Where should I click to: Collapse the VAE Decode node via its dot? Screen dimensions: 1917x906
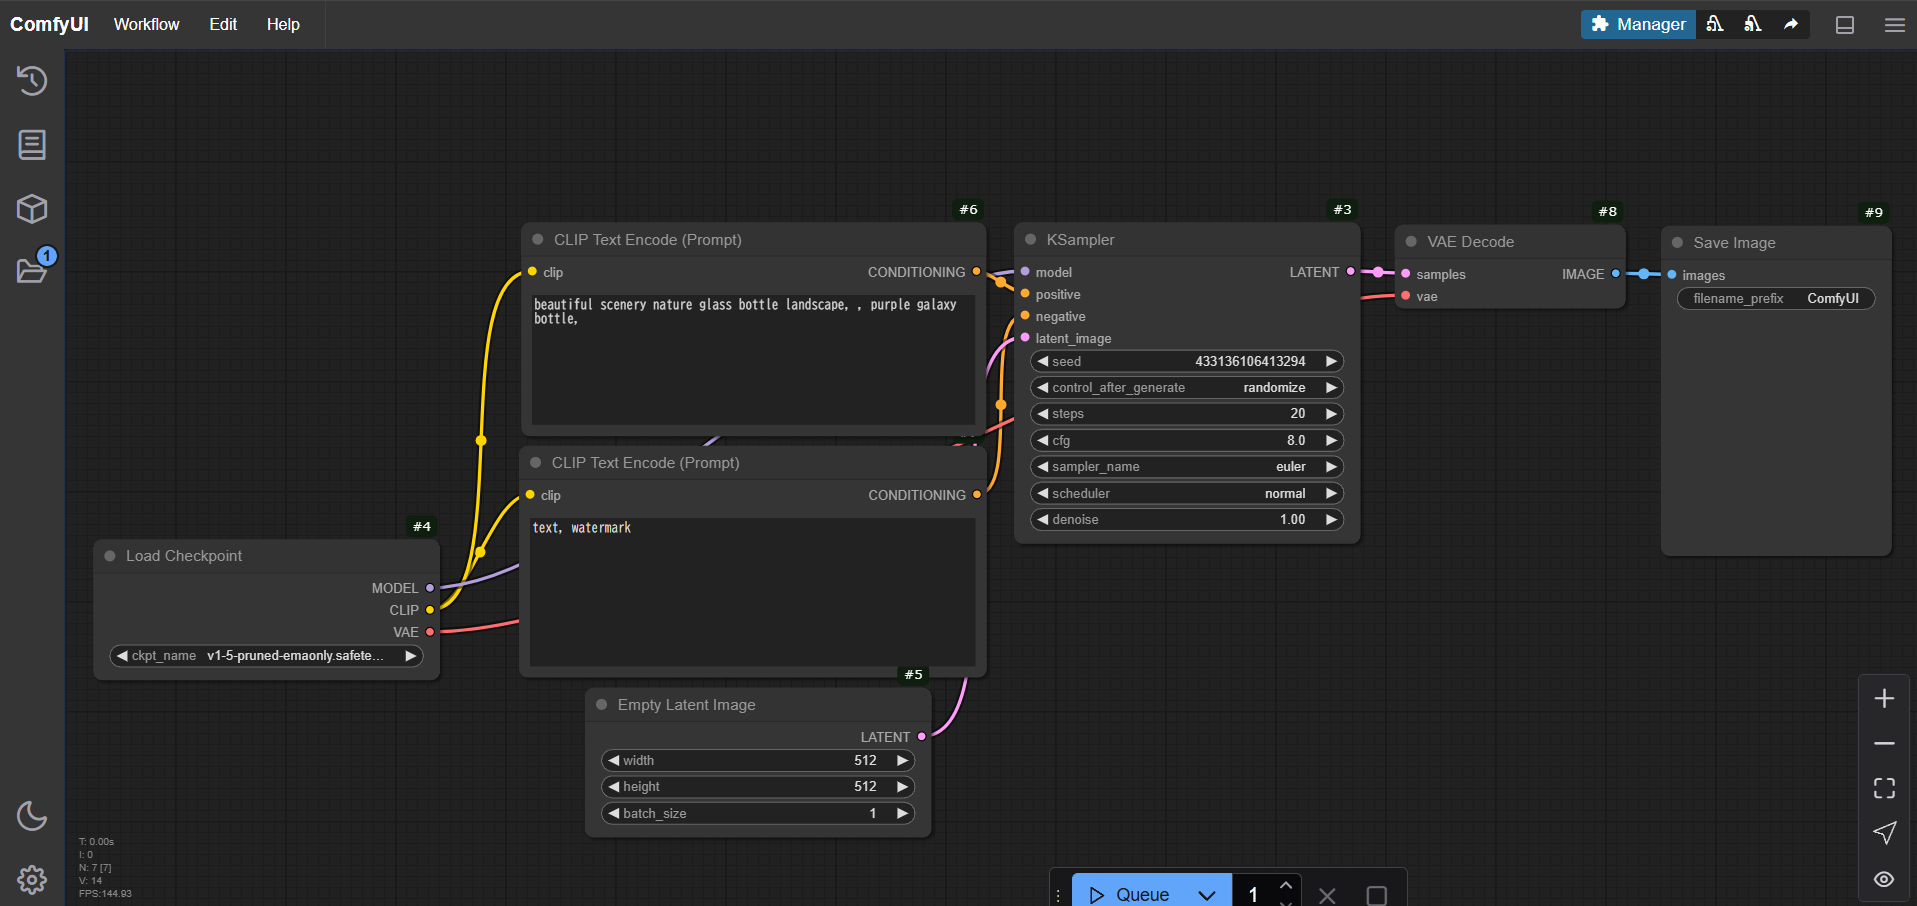(1411, 241)
